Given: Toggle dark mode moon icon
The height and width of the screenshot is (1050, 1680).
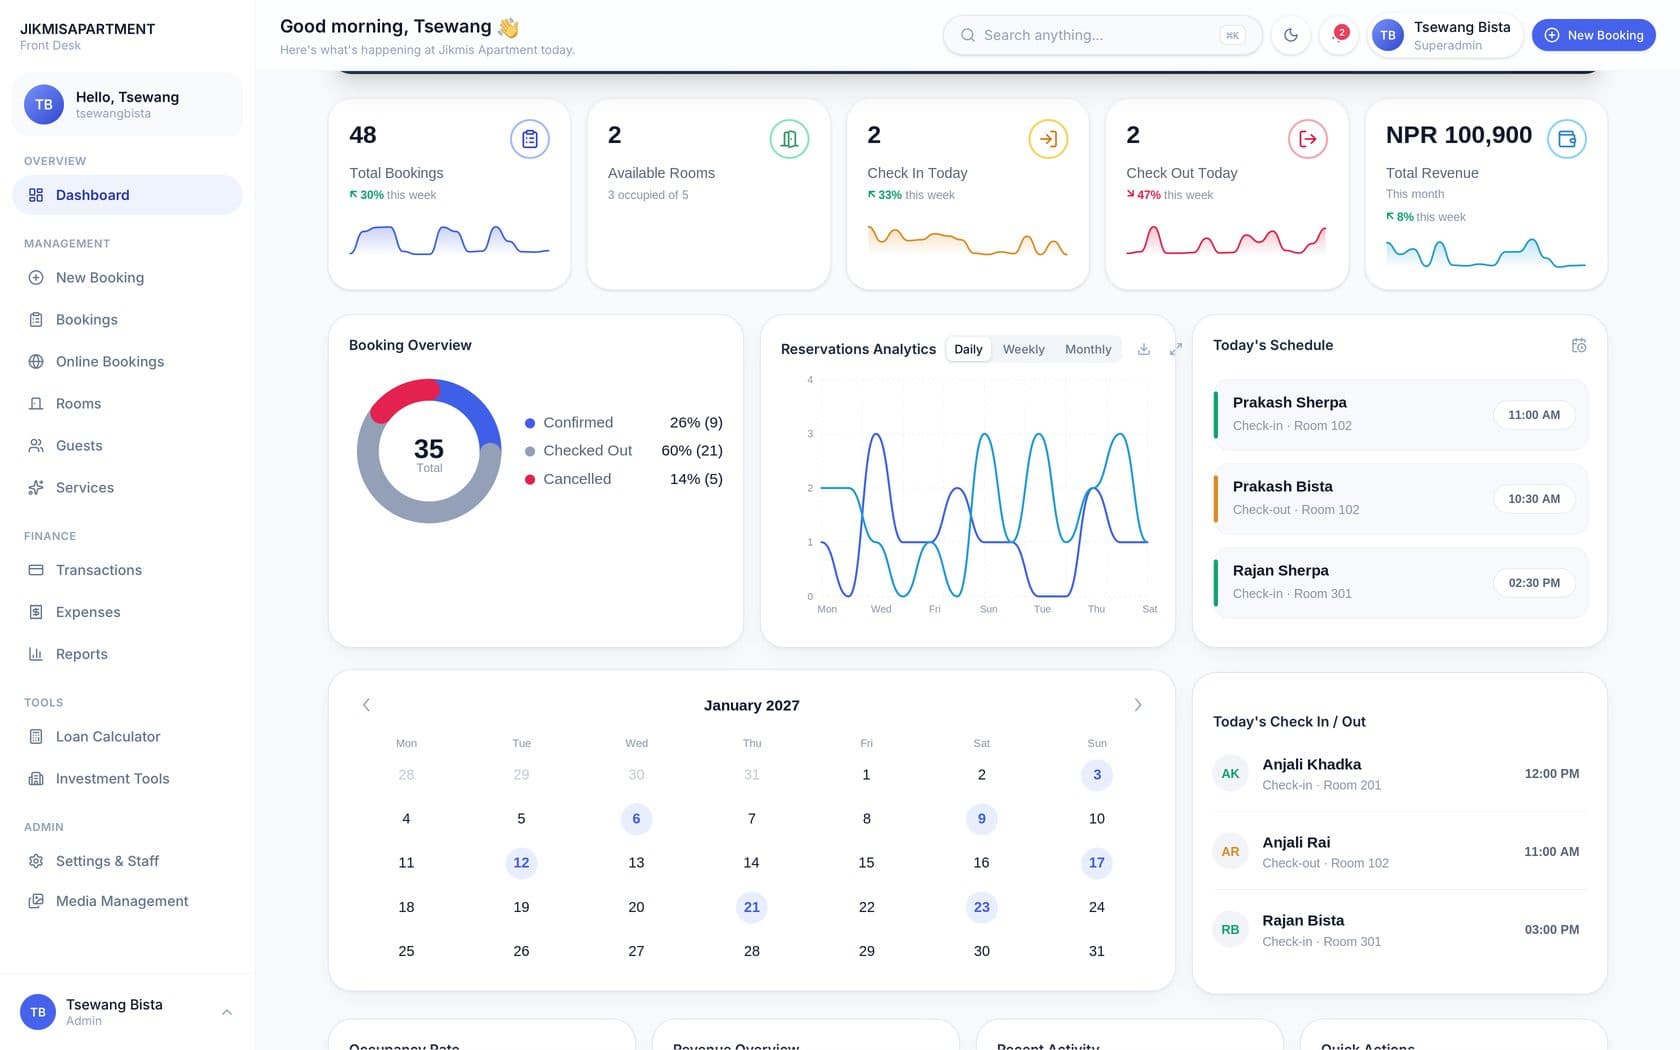Looking at the screenshot, I should (1291, 35).
